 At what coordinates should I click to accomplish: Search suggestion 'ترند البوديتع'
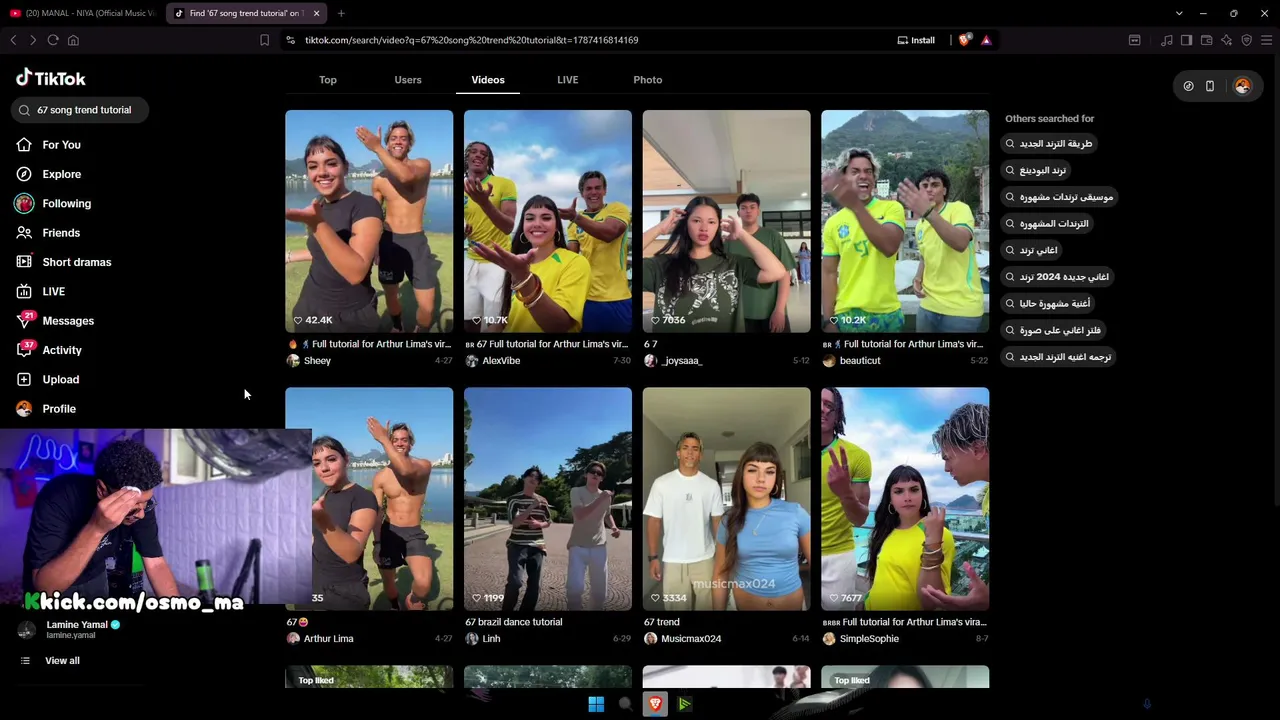1036,170
